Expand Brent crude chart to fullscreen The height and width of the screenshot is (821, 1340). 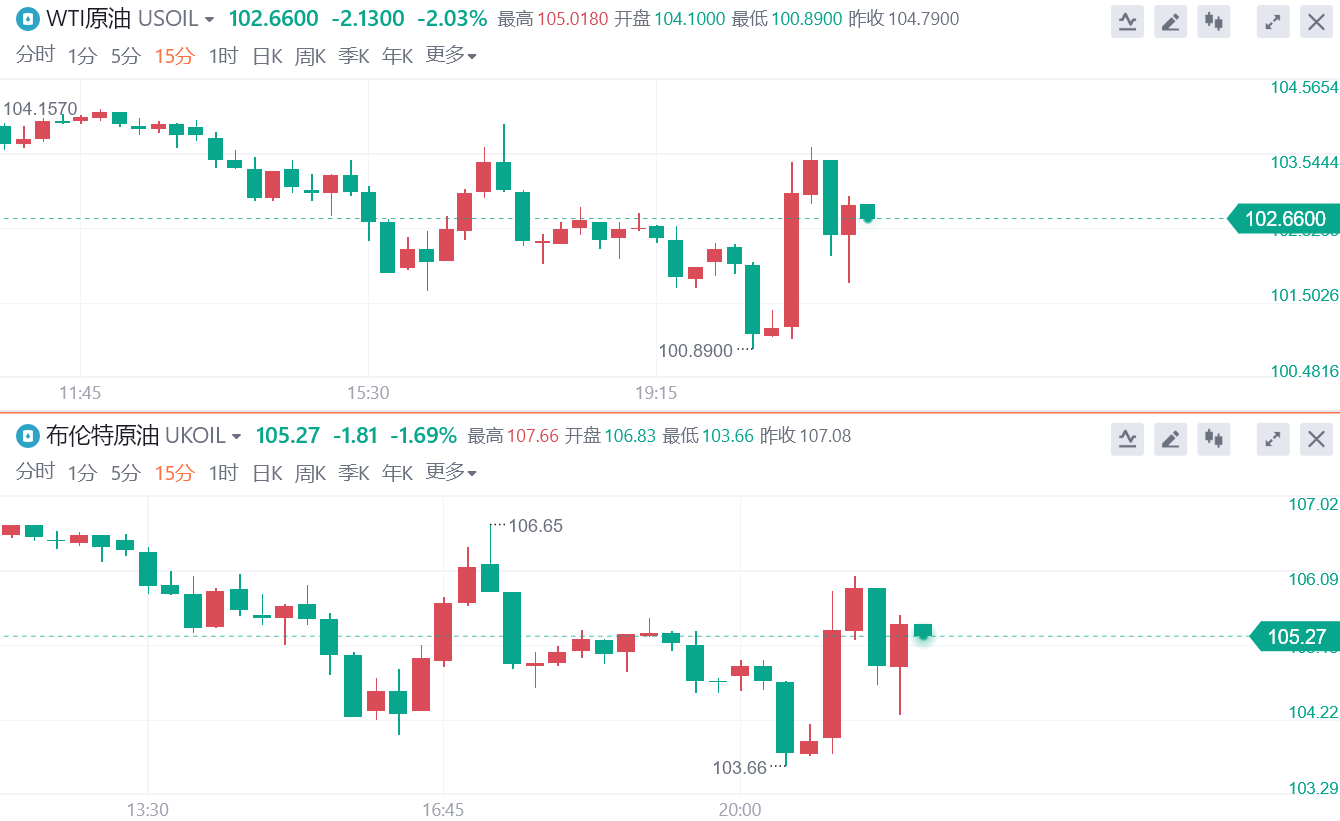tap(1273, 438)
